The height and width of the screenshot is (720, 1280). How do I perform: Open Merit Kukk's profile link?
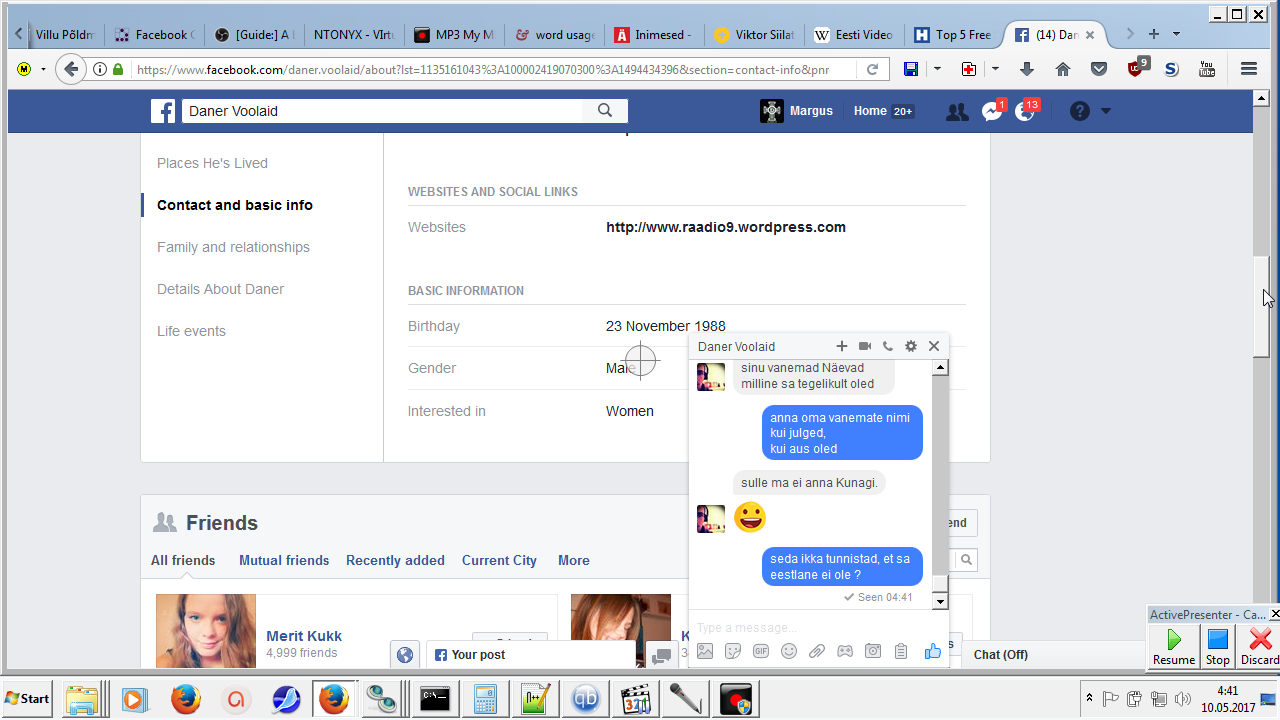pyautogui.click(x=304, y=636)
